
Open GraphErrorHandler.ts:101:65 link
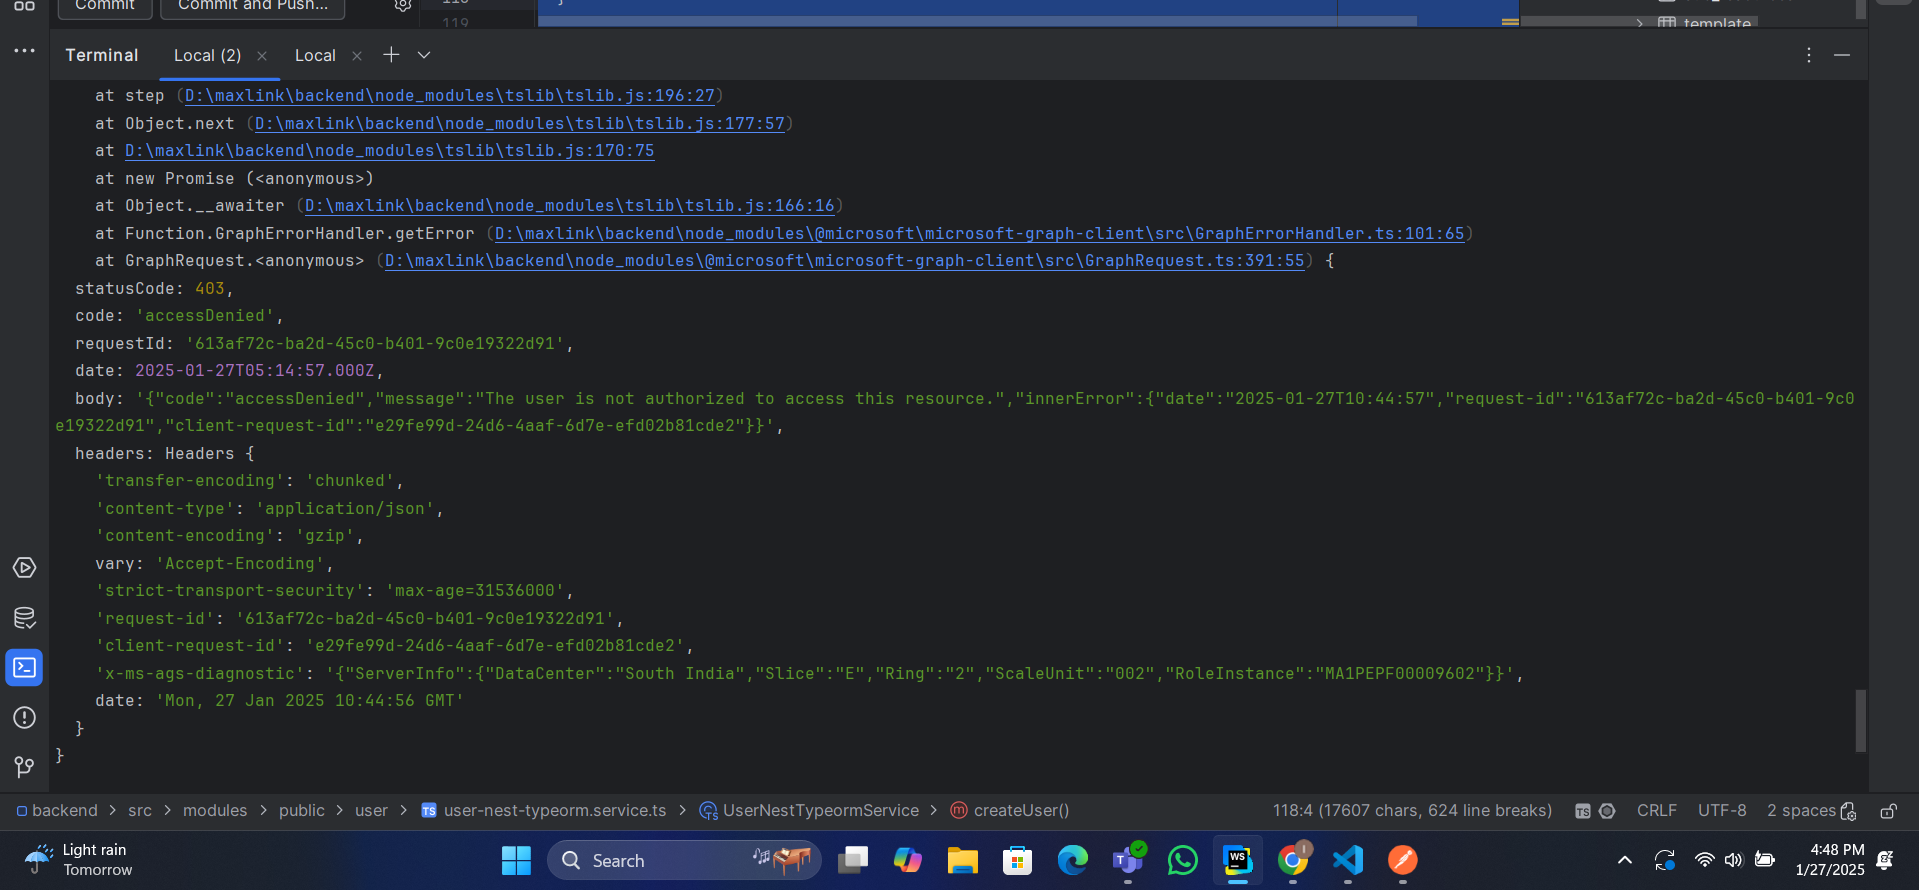tap(980, 234)
